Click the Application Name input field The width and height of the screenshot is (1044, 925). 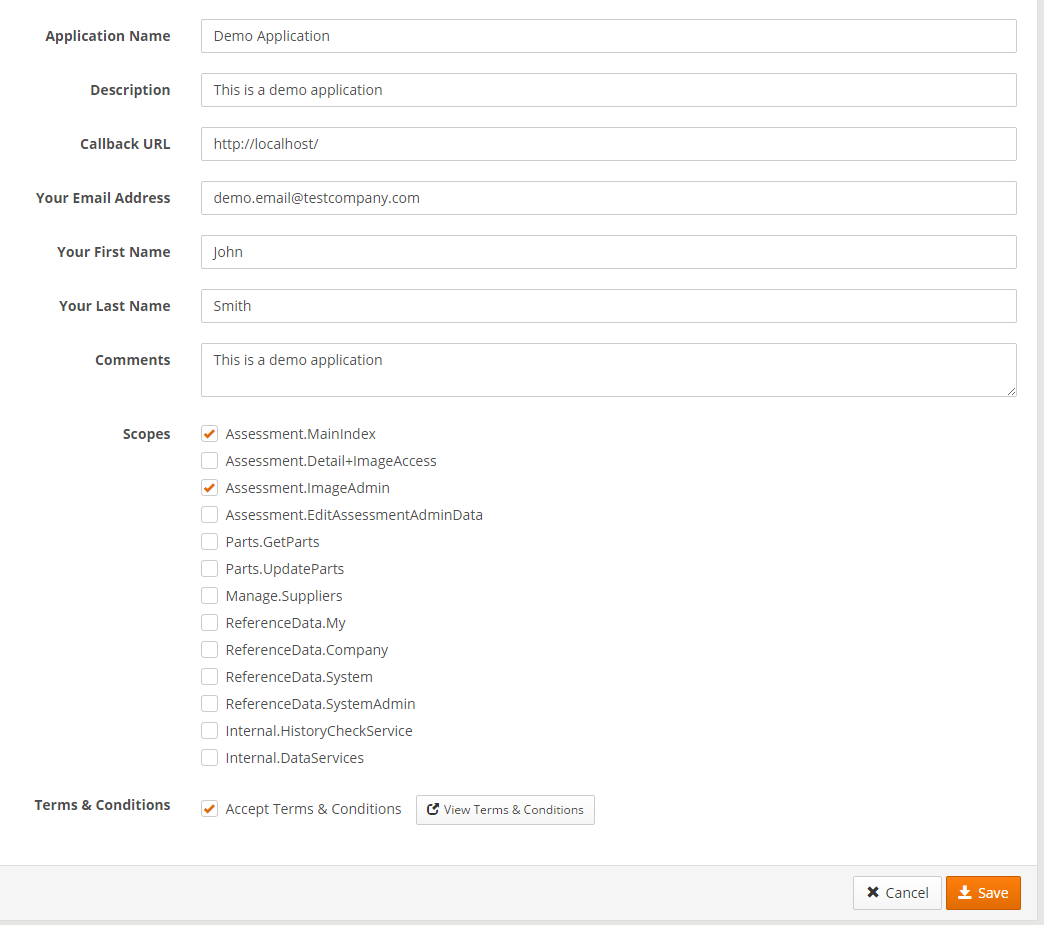coord(609,36)
